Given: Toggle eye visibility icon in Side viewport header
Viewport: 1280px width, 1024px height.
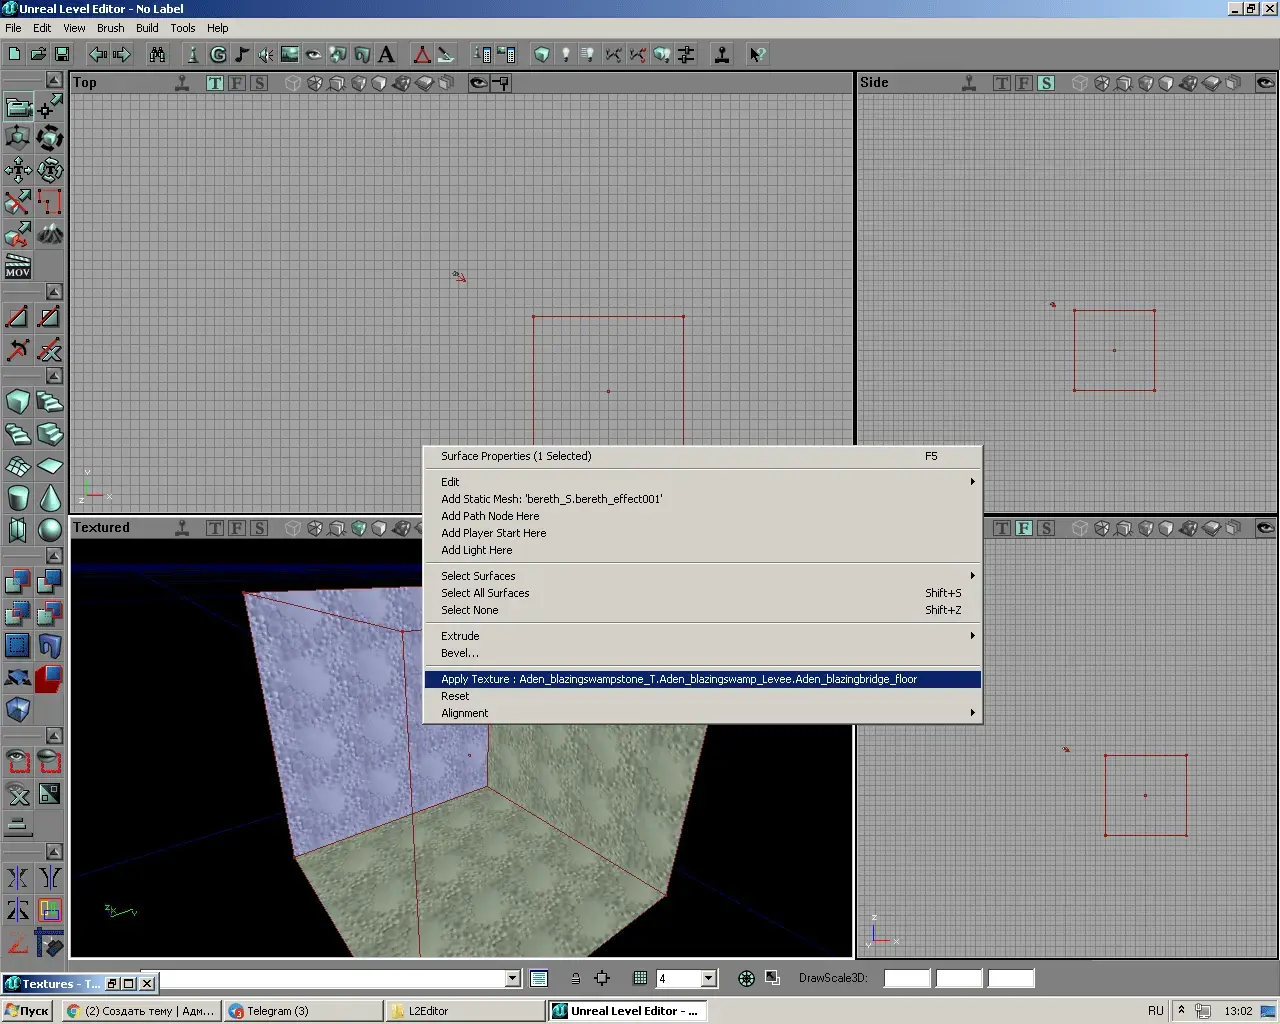Looking at the screenshot, I should coord(1265,83).
